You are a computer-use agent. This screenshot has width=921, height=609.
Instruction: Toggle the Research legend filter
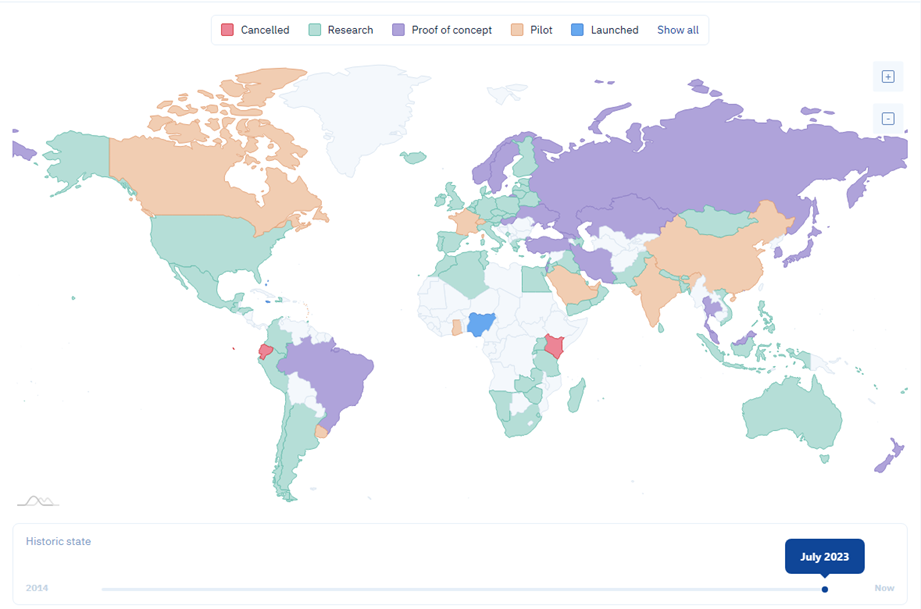click(x=341, y=30)
